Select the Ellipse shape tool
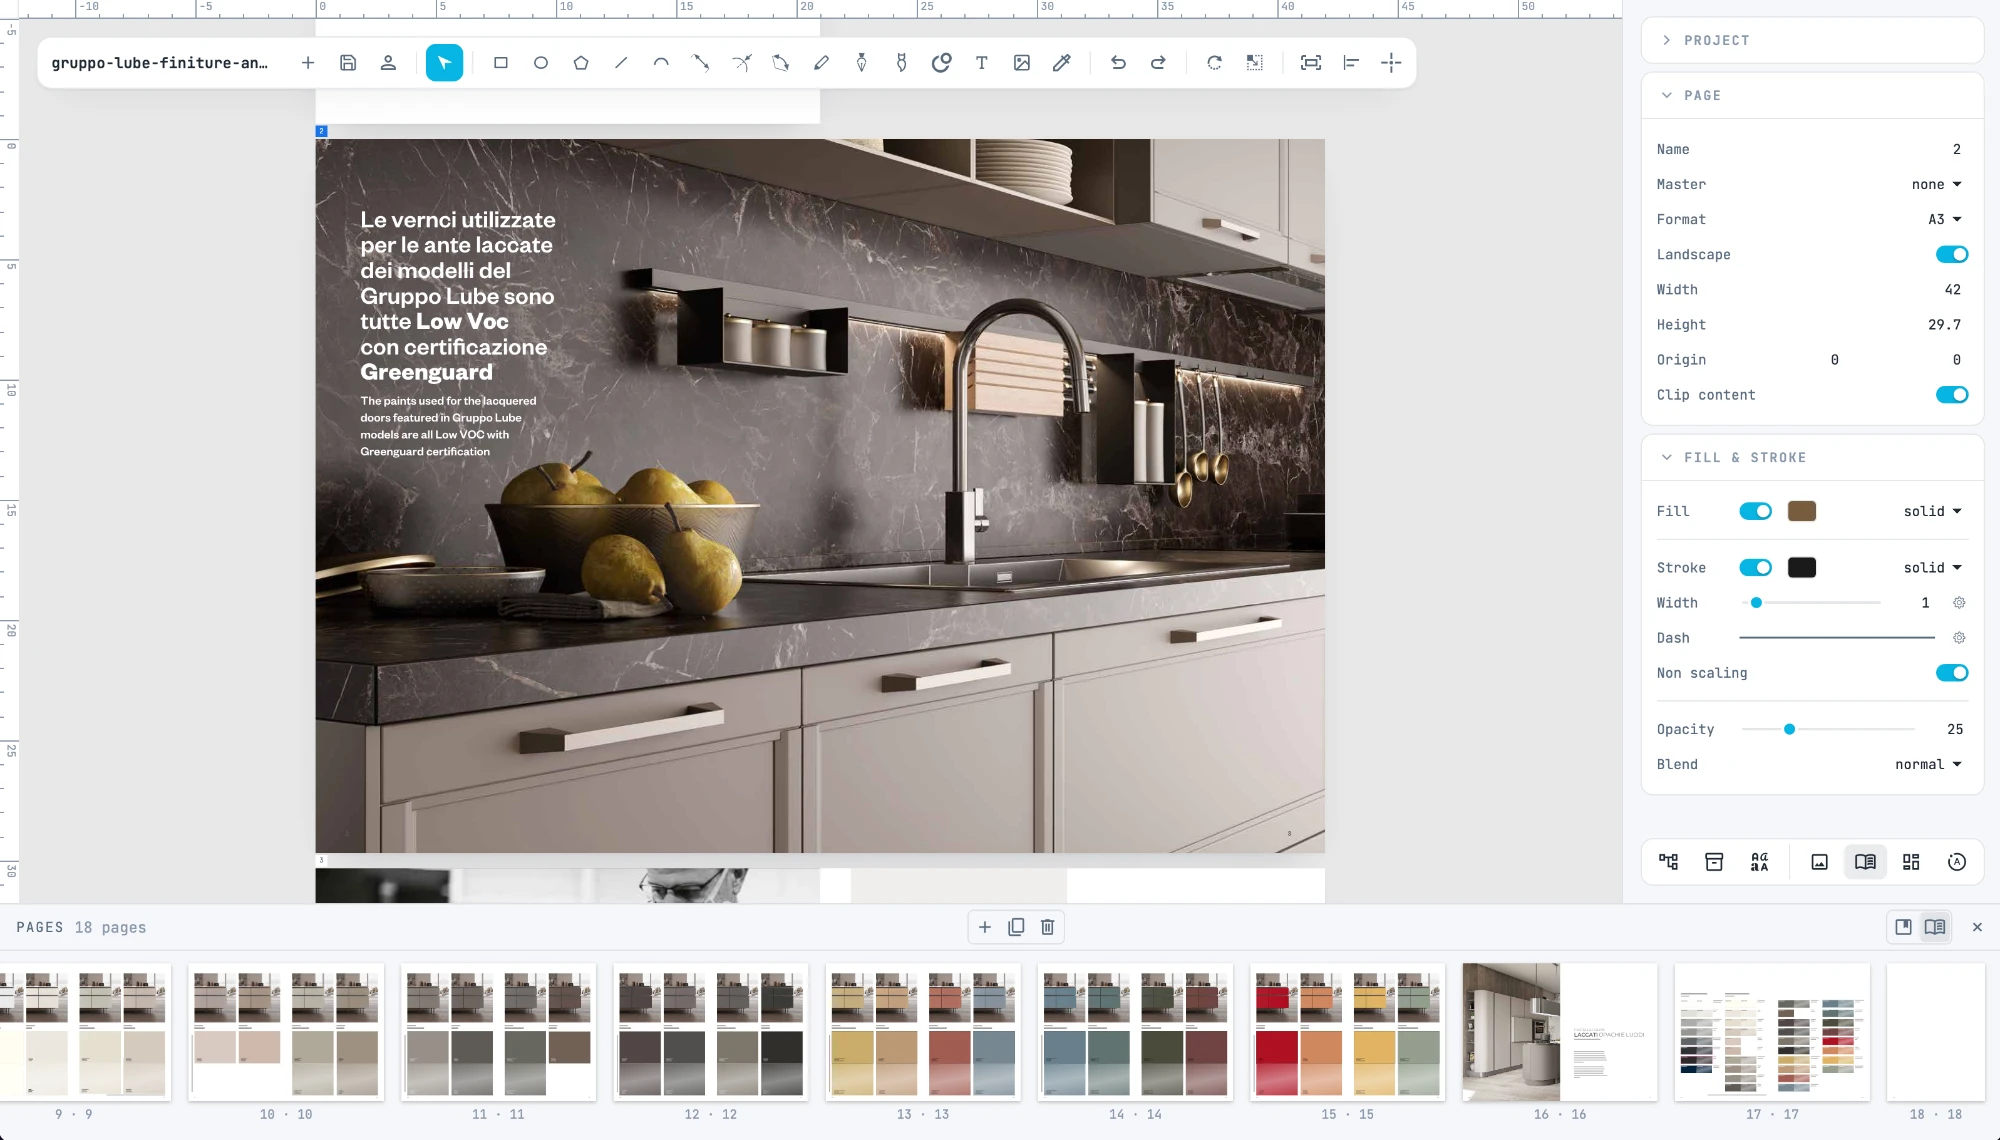The width and height of the screenshot is (2000, 1140). tap(541, 63)
